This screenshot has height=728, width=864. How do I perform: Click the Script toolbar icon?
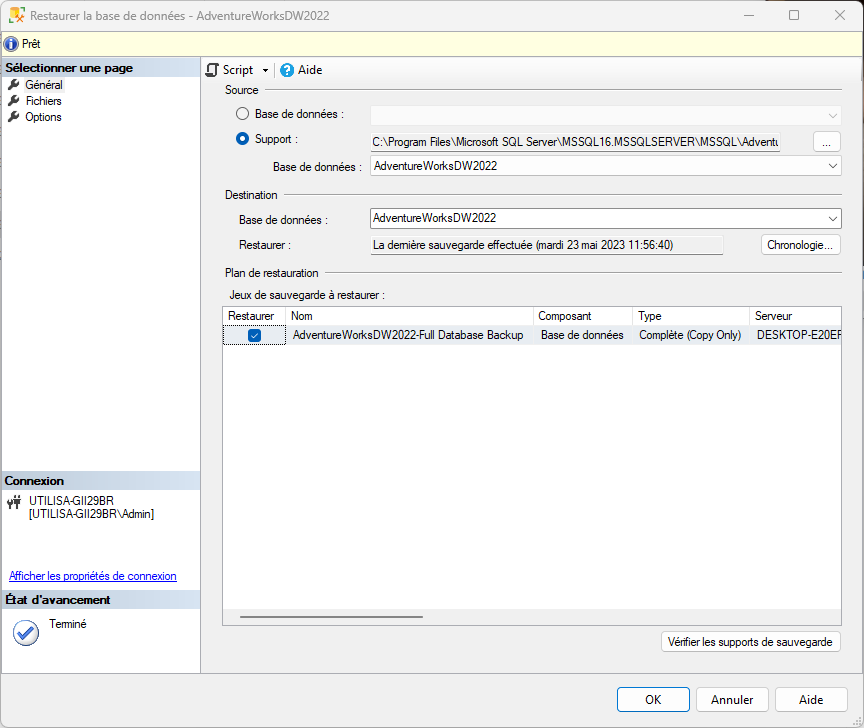coord(212,70)
